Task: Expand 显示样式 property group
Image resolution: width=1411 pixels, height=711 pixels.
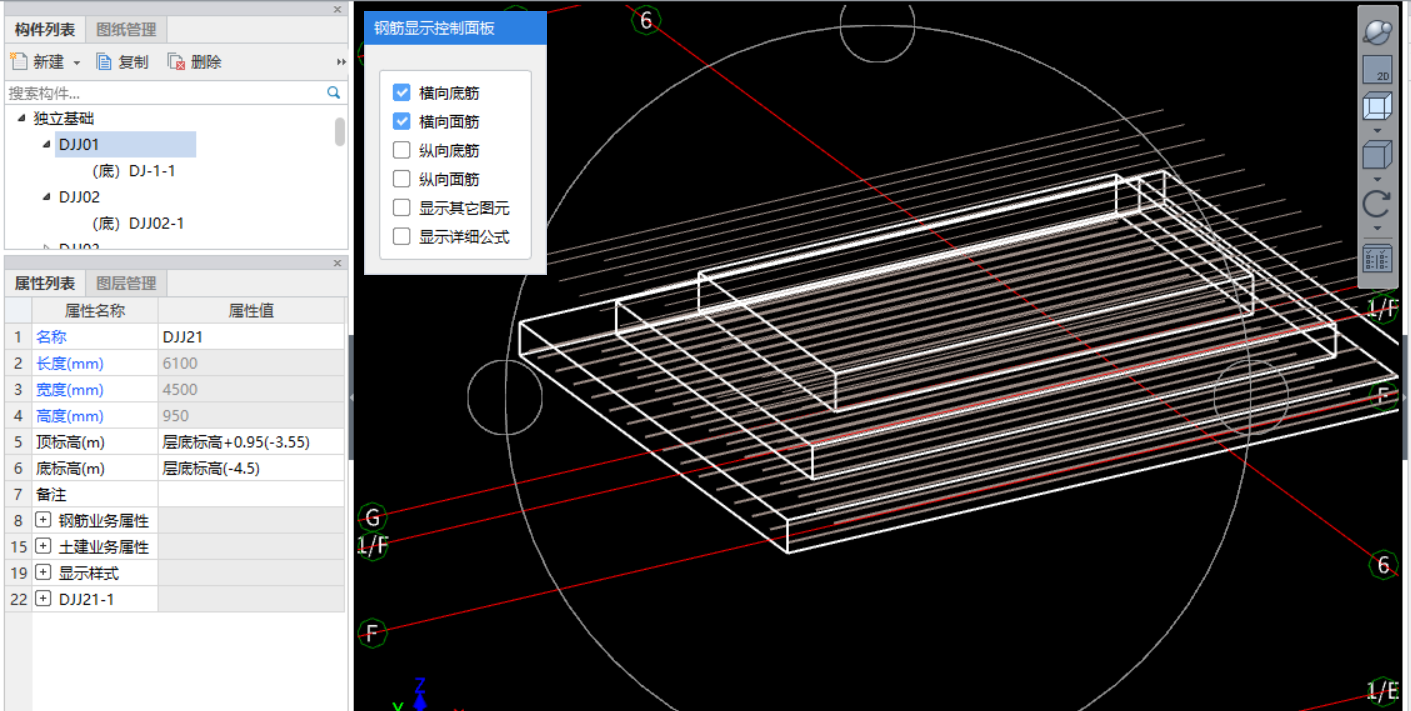Action: [43, 573]
